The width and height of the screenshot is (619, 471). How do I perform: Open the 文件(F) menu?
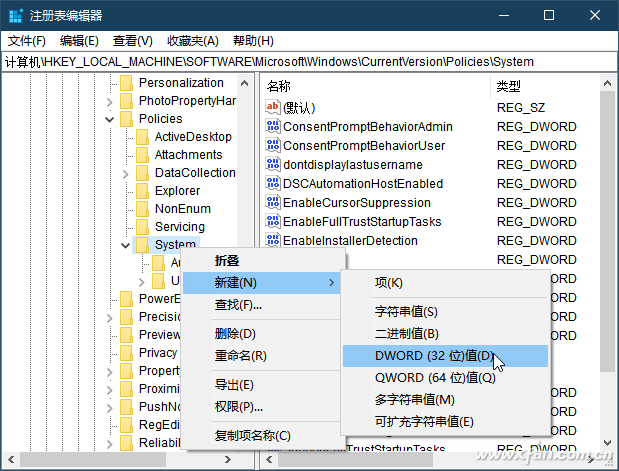[x=27, y=41]
